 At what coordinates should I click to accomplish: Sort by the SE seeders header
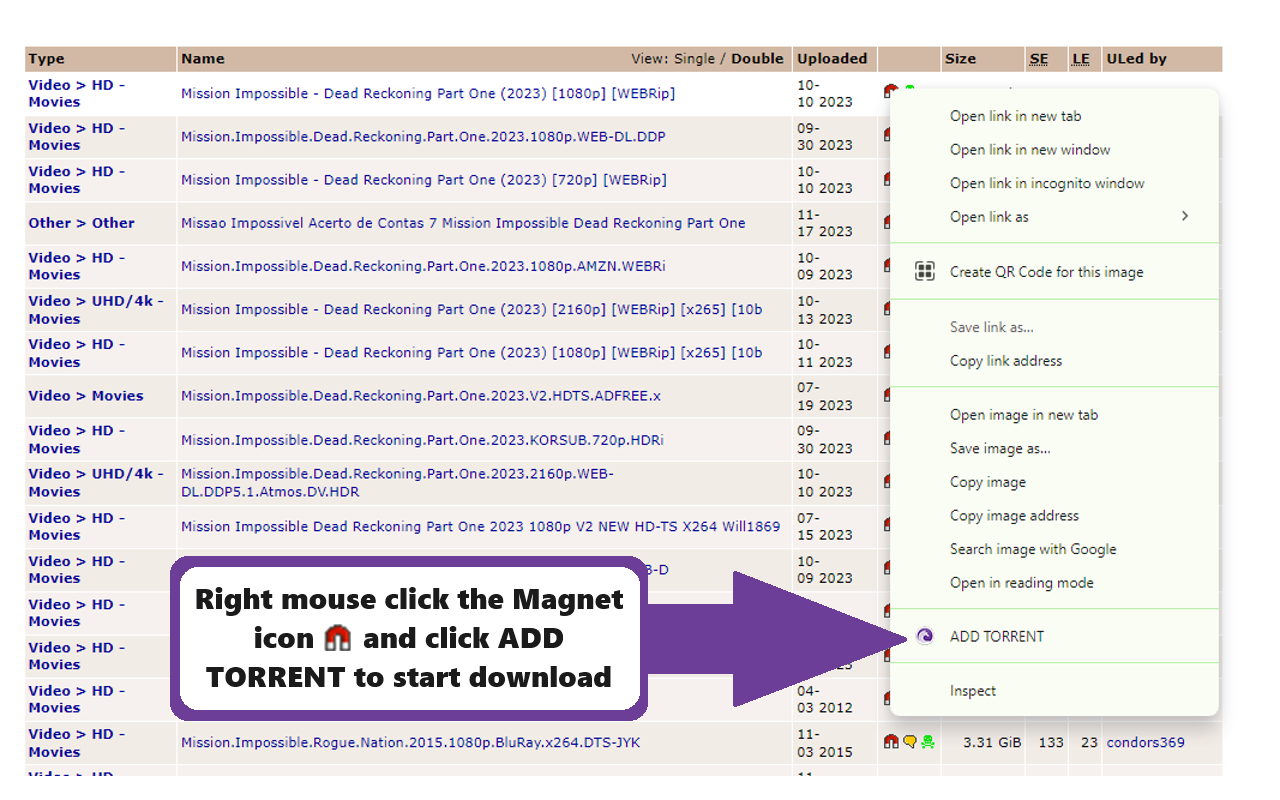point(1039,59)
